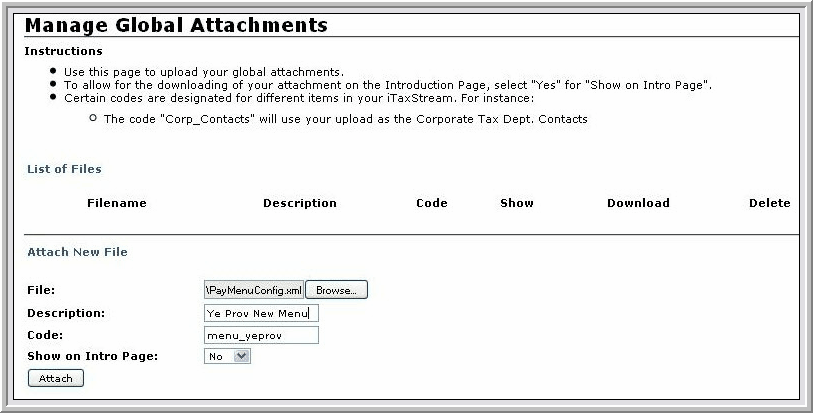Click the 'Attach New File' section heading
This screenshot has width=813, height=413.
(77, 252)
